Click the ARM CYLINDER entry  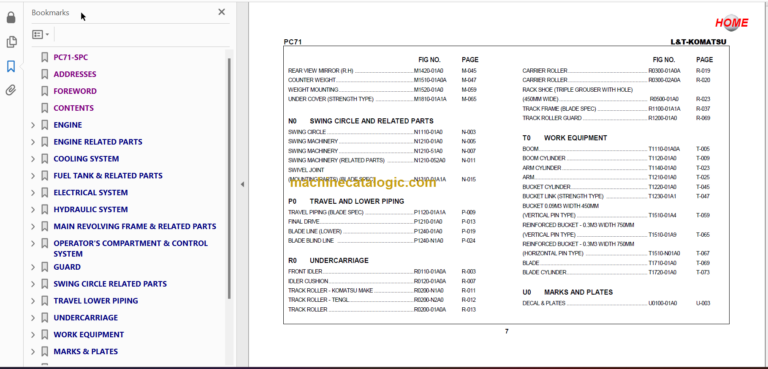(x=616, y=168)
